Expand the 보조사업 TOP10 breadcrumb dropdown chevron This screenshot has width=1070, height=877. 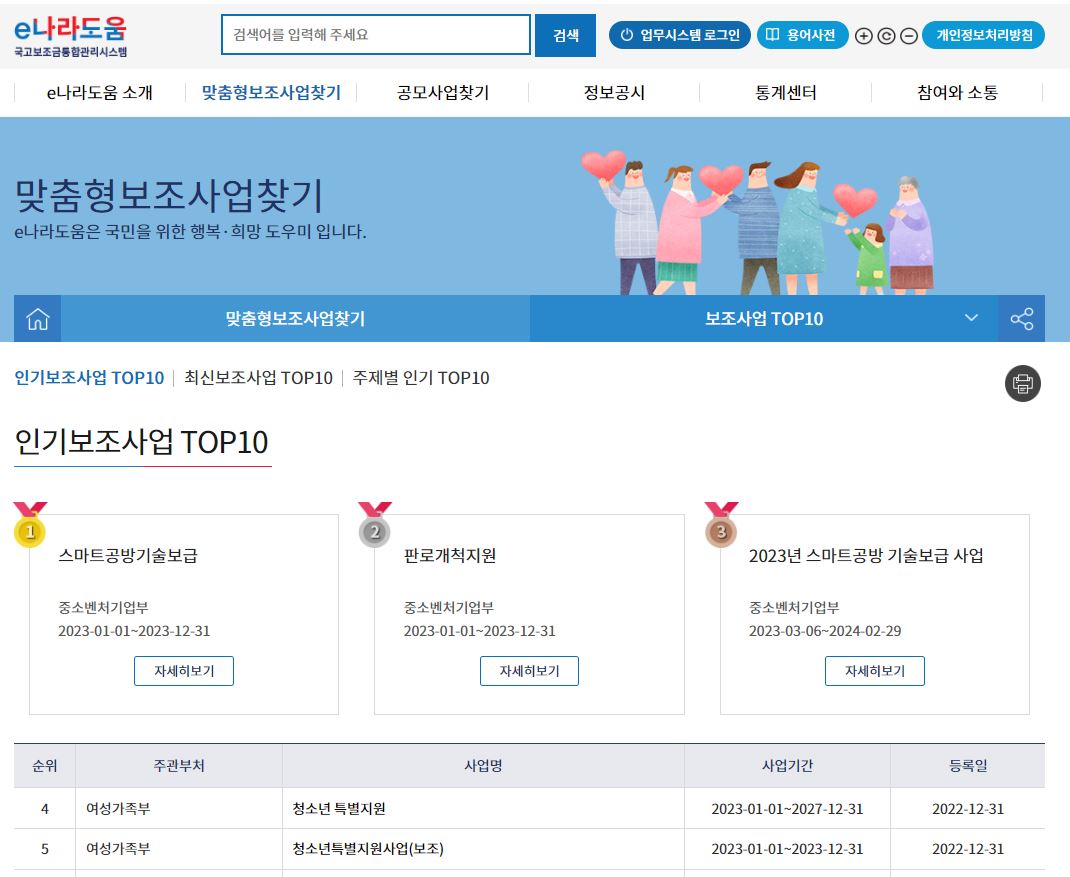pos(970,318)
